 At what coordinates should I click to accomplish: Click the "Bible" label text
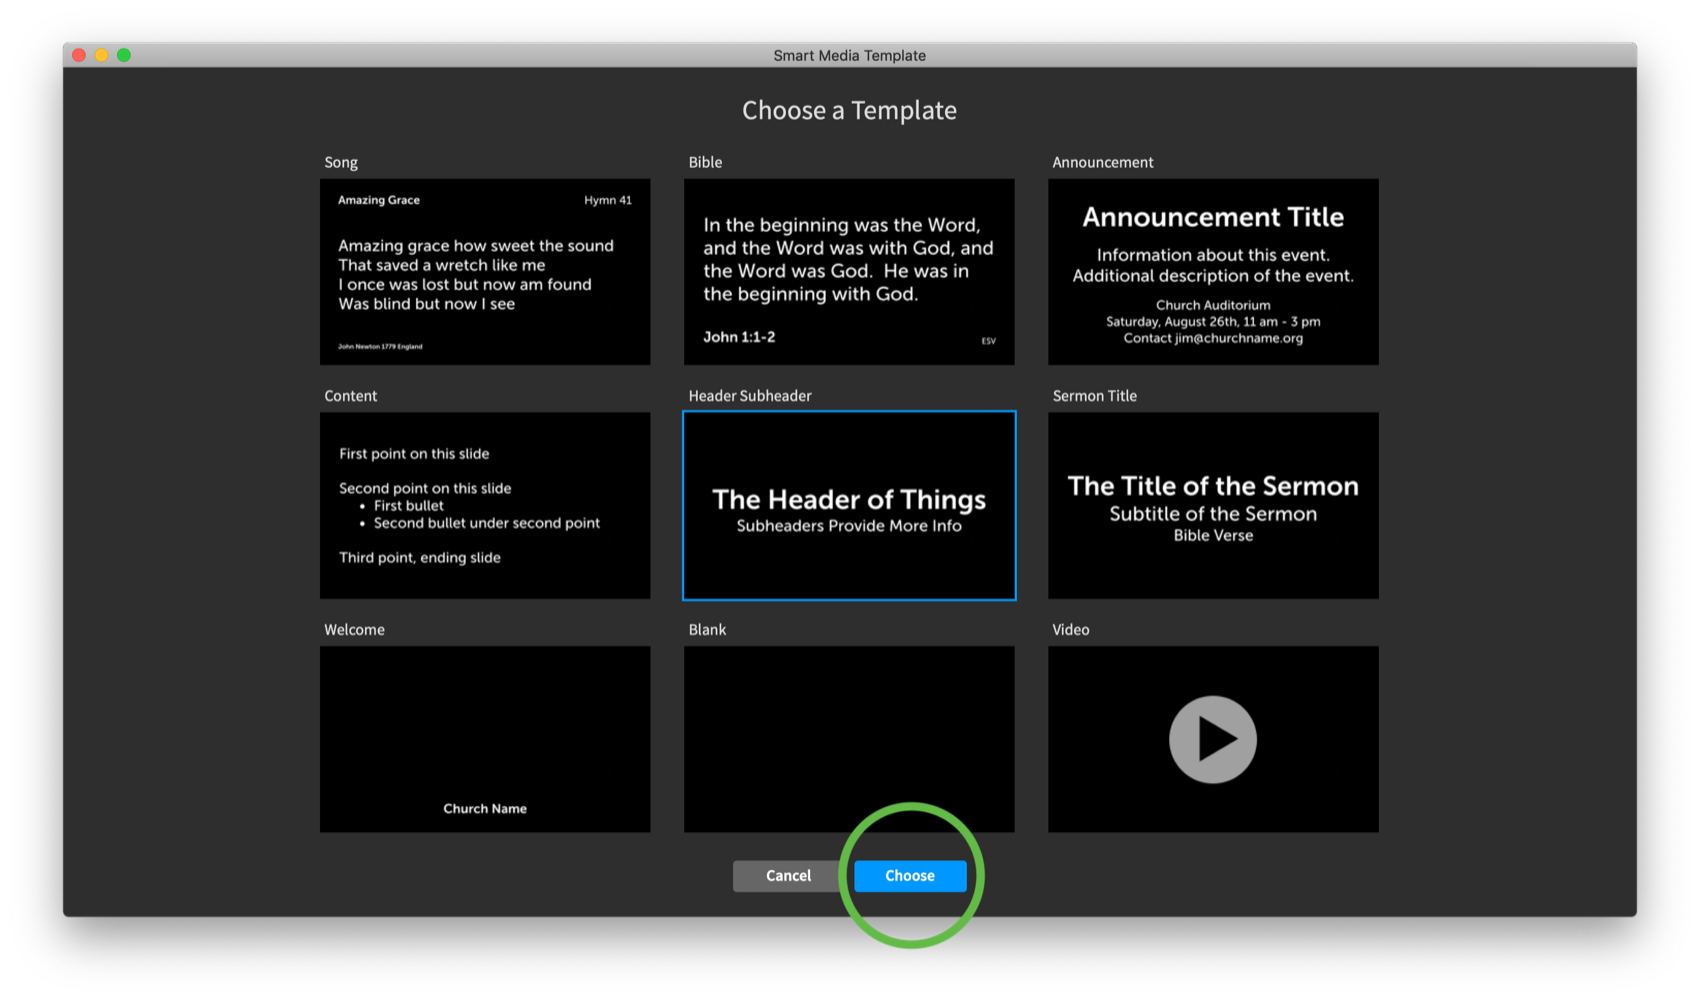pos(705,163)
